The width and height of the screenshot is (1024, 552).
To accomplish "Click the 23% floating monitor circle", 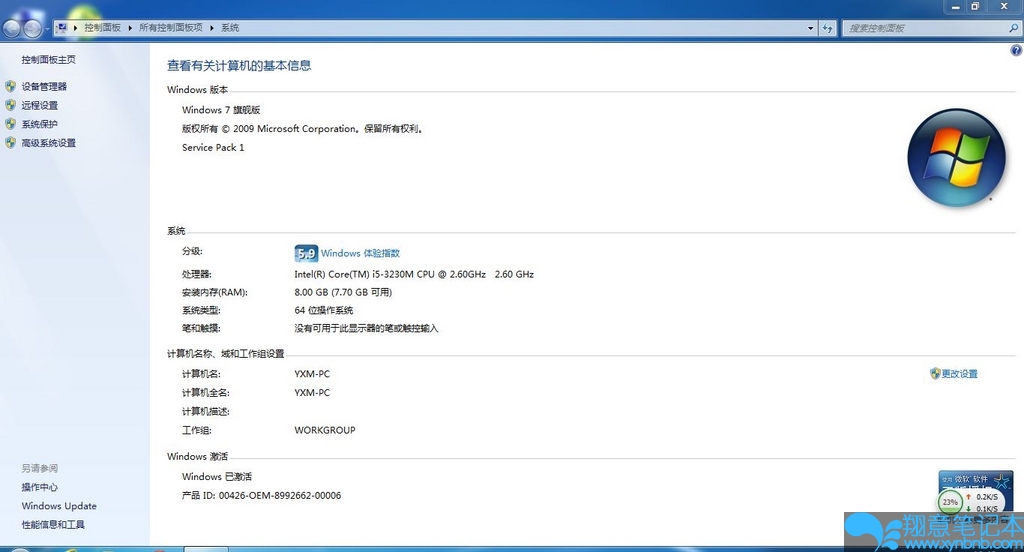I will pos(950,502).
